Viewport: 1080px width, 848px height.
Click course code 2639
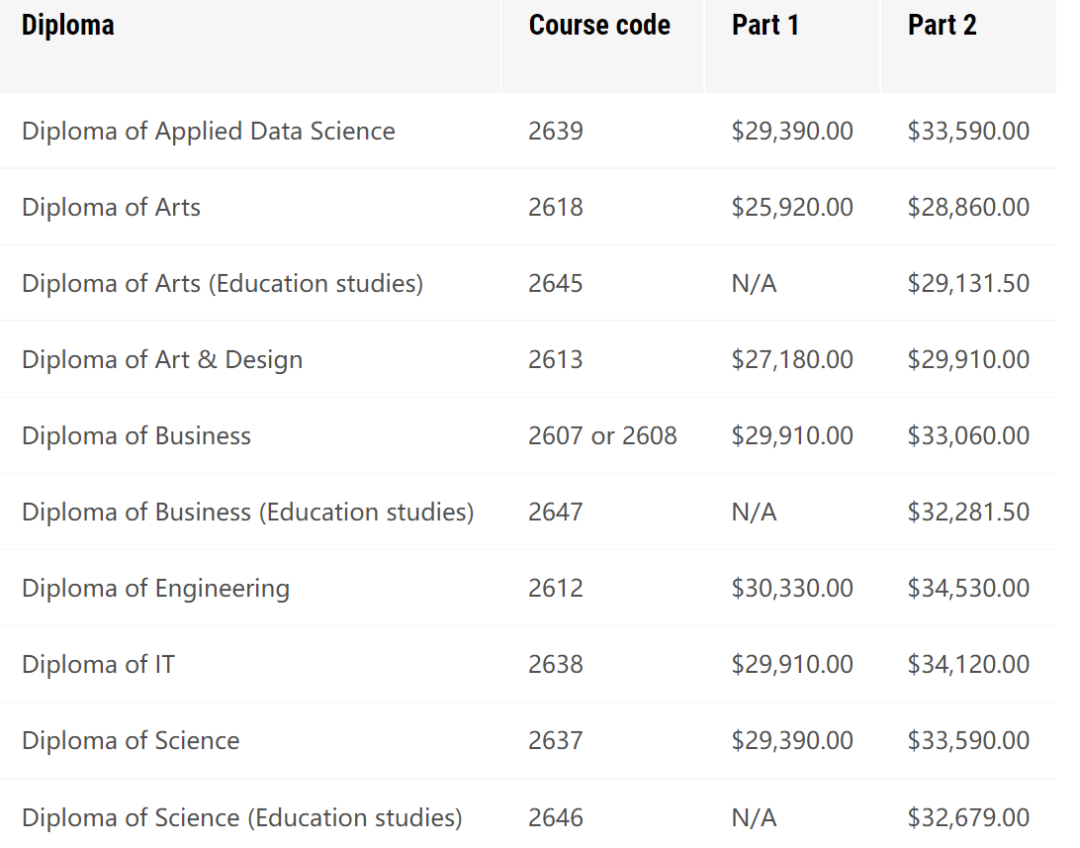pos(555,131)
